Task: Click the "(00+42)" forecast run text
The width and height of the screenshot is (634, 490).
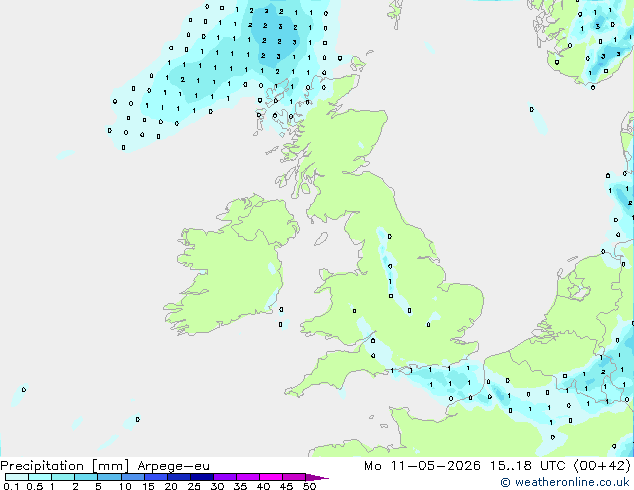Action: pyautogui.click(x=602, y=466)
